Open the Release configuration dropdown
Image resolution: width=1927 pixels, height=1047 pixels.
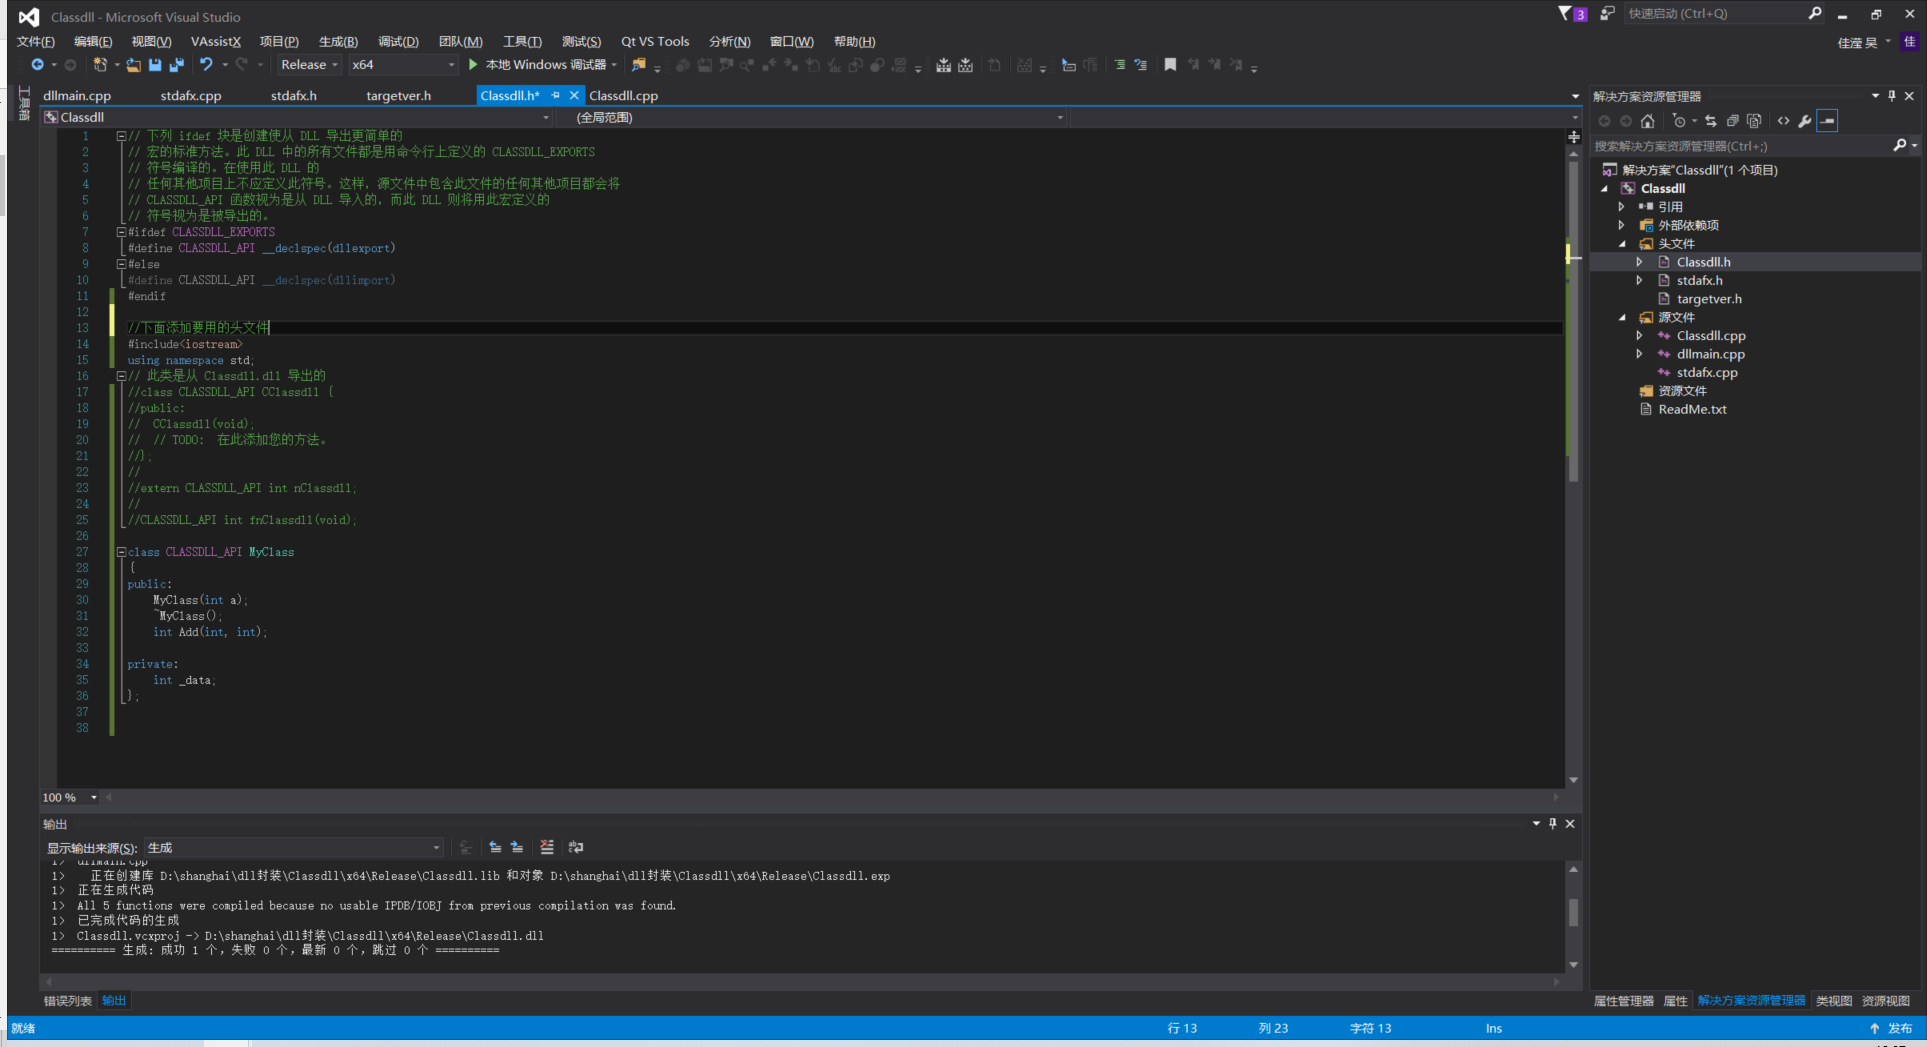[309, 65]
